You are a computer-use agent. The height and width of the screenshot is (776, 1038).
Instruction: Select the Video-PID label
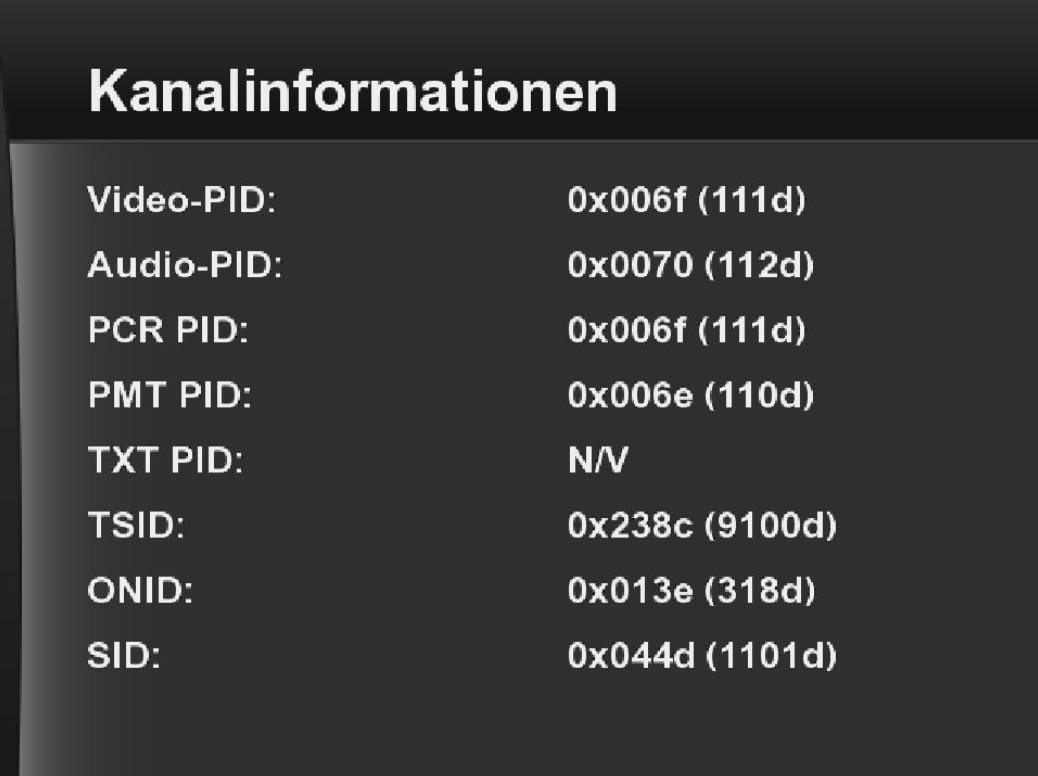181,201
